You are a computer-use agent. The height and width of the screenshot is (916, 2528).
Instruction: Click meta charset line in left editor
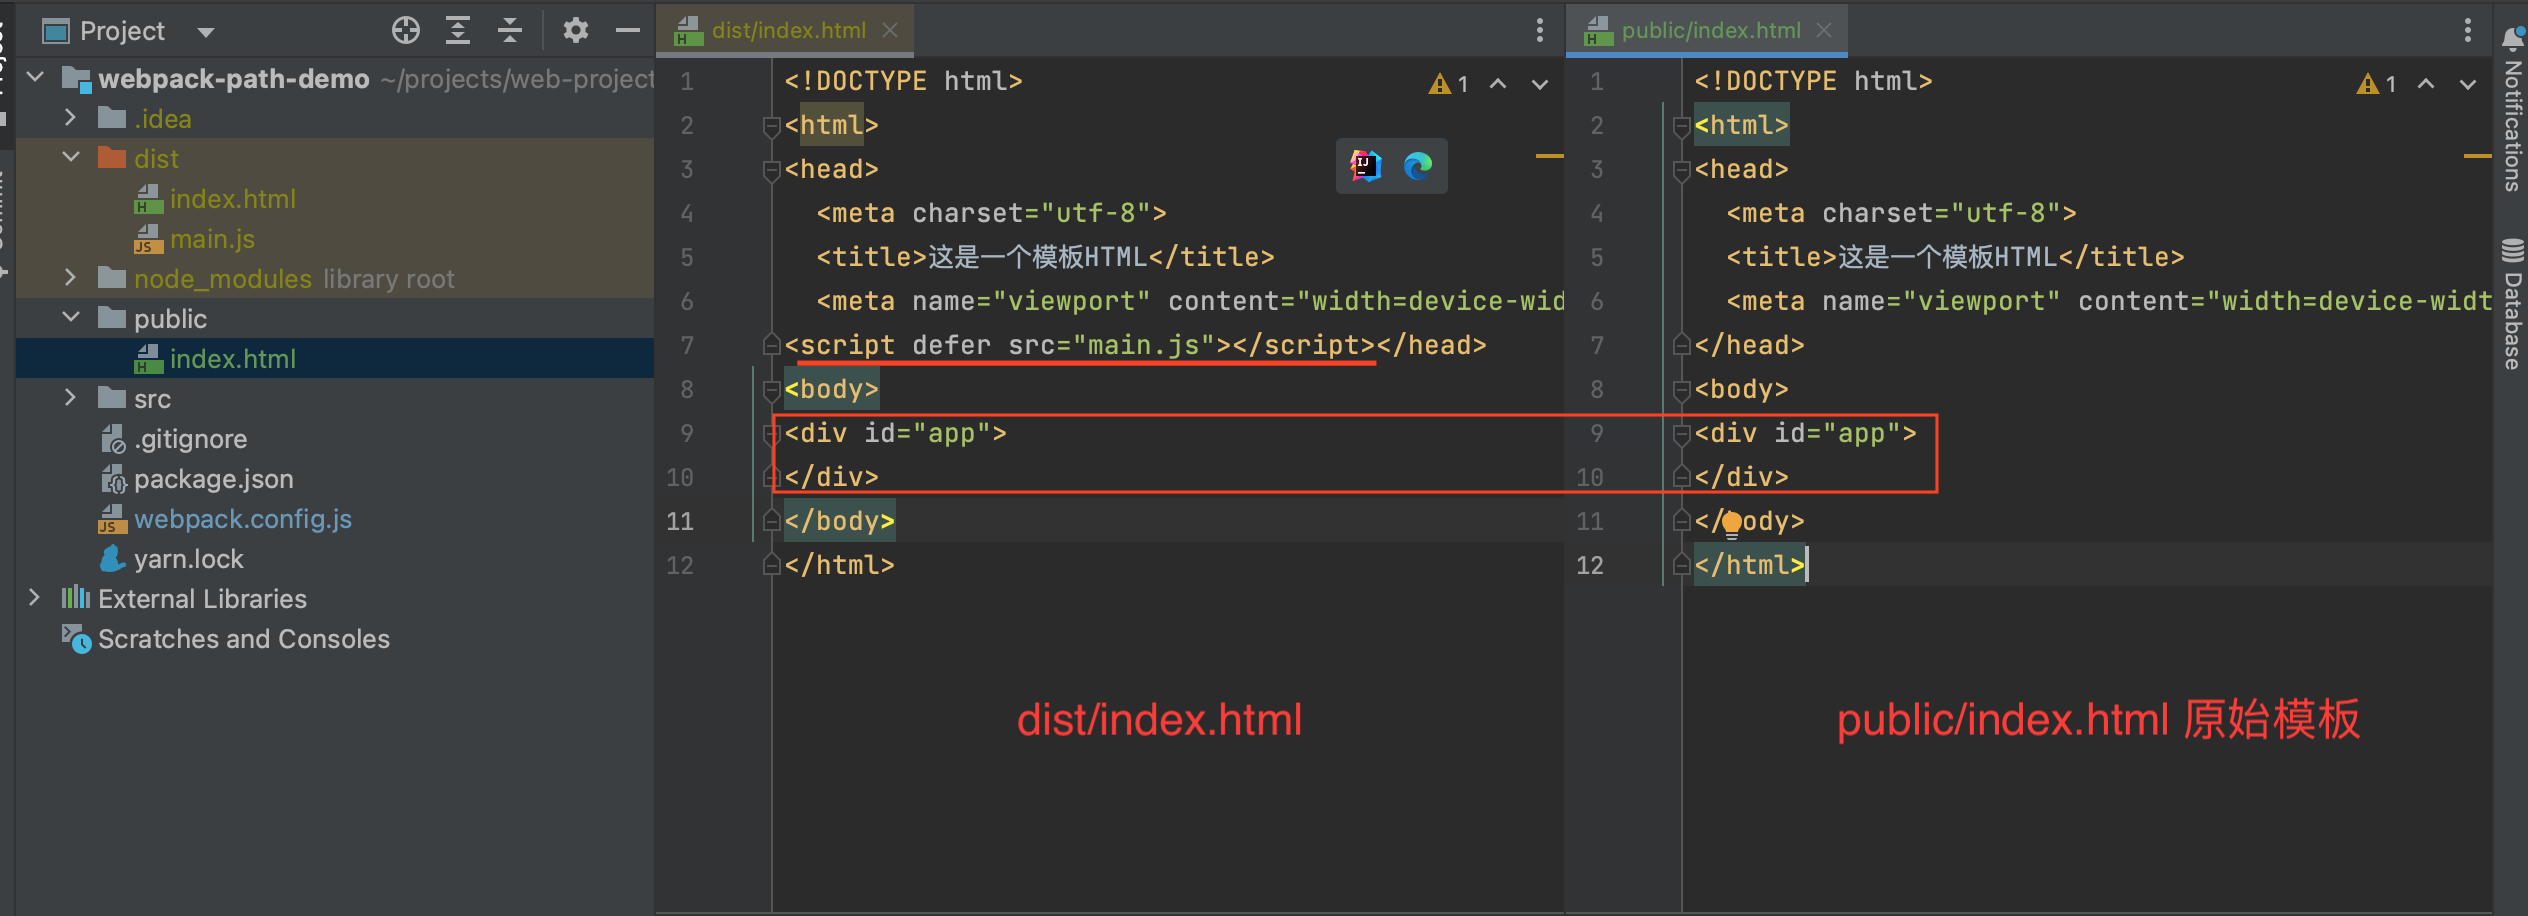[991, 214]
